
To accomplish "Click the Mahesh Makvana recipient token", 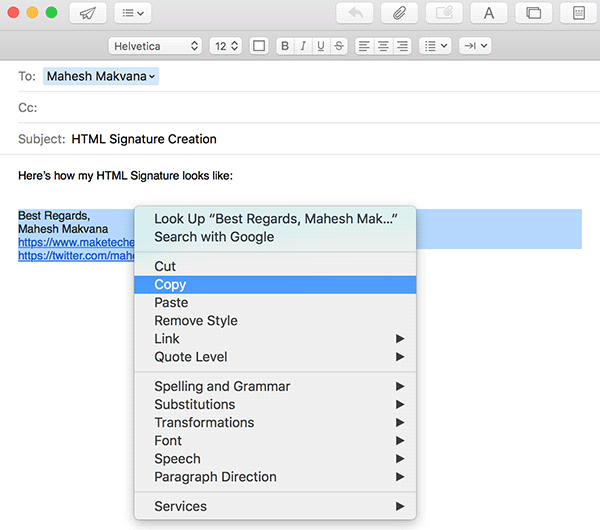I will pos(101,76).
